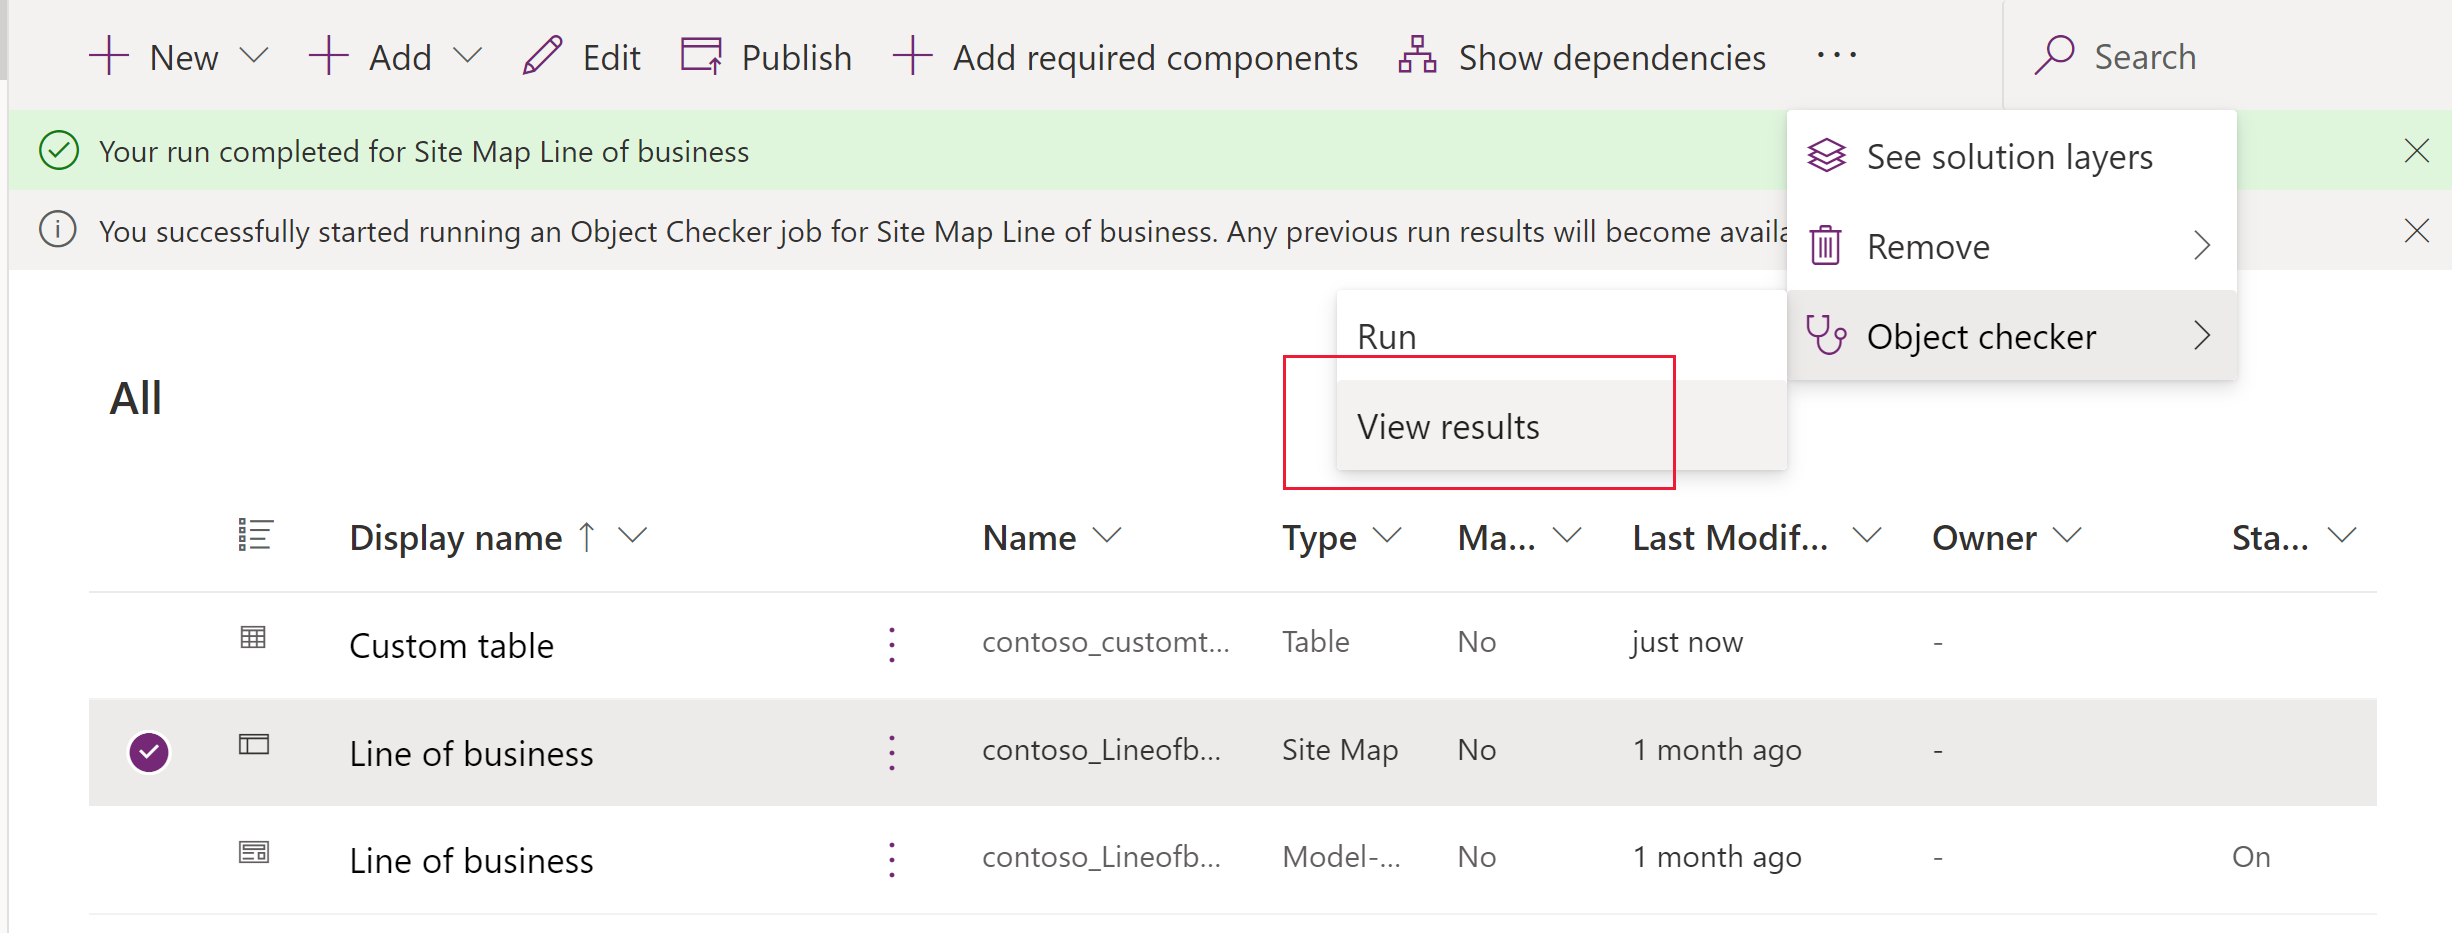Open the row menu for Custom table

891,644
